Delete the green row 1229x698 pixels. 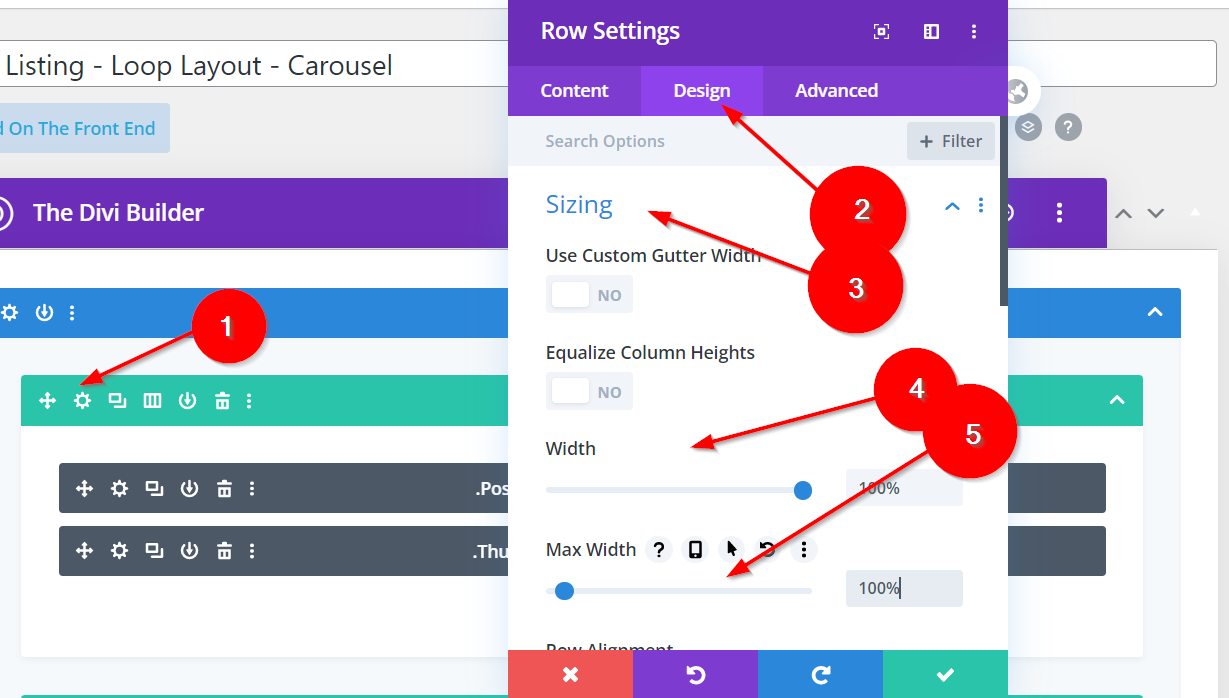222,401
